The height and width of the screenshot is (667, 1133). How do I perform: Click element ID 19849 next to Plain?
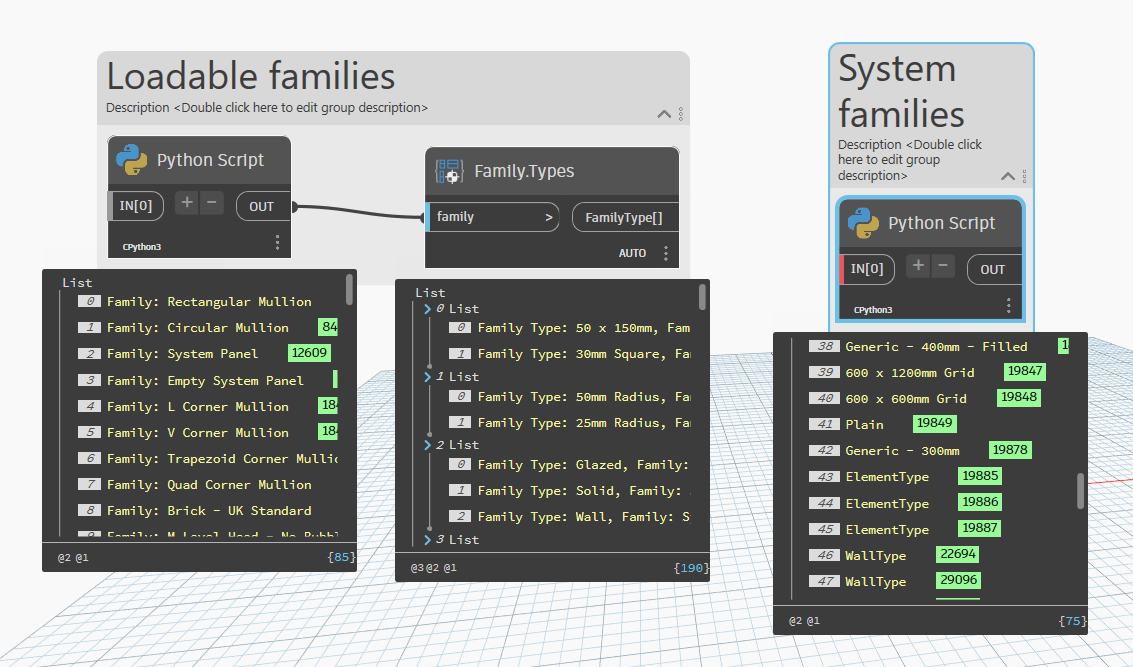point(935,423)
